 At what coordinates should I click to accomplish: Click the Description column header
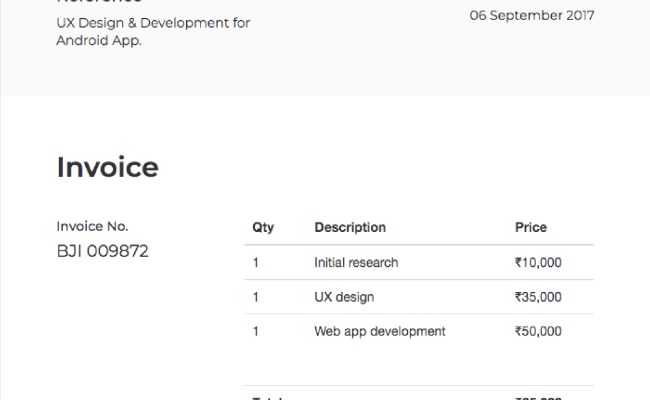click(350, 228)
